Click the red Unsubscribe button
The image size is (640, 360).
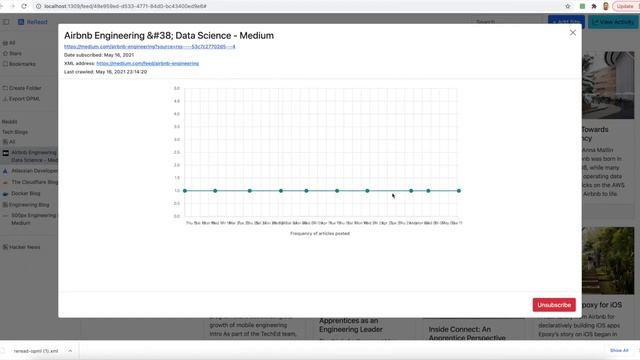point(554,305)
